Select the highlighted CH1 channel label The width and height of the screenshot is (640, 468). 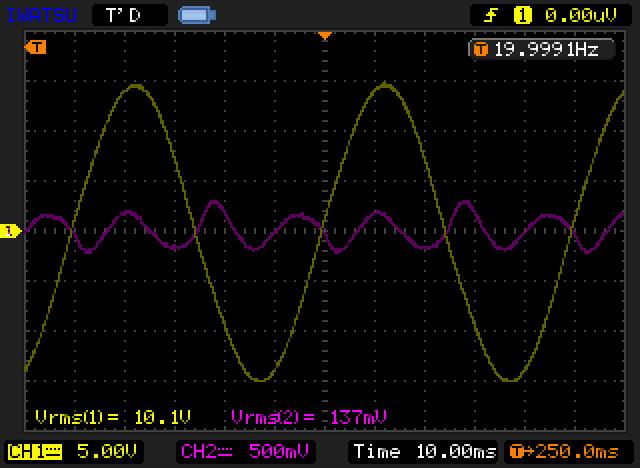(23, 452)
